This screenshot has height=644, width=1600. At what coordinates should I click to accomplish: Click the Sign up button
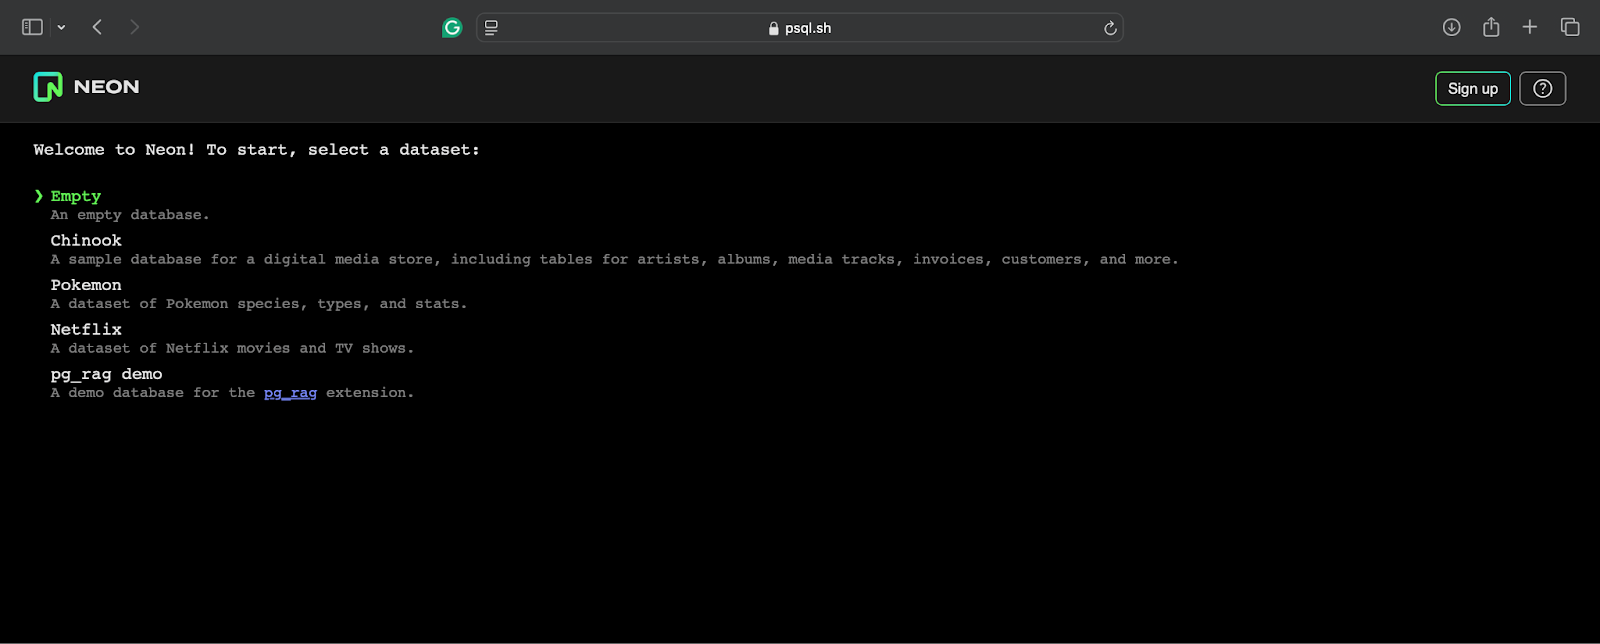coord(1472,88)
